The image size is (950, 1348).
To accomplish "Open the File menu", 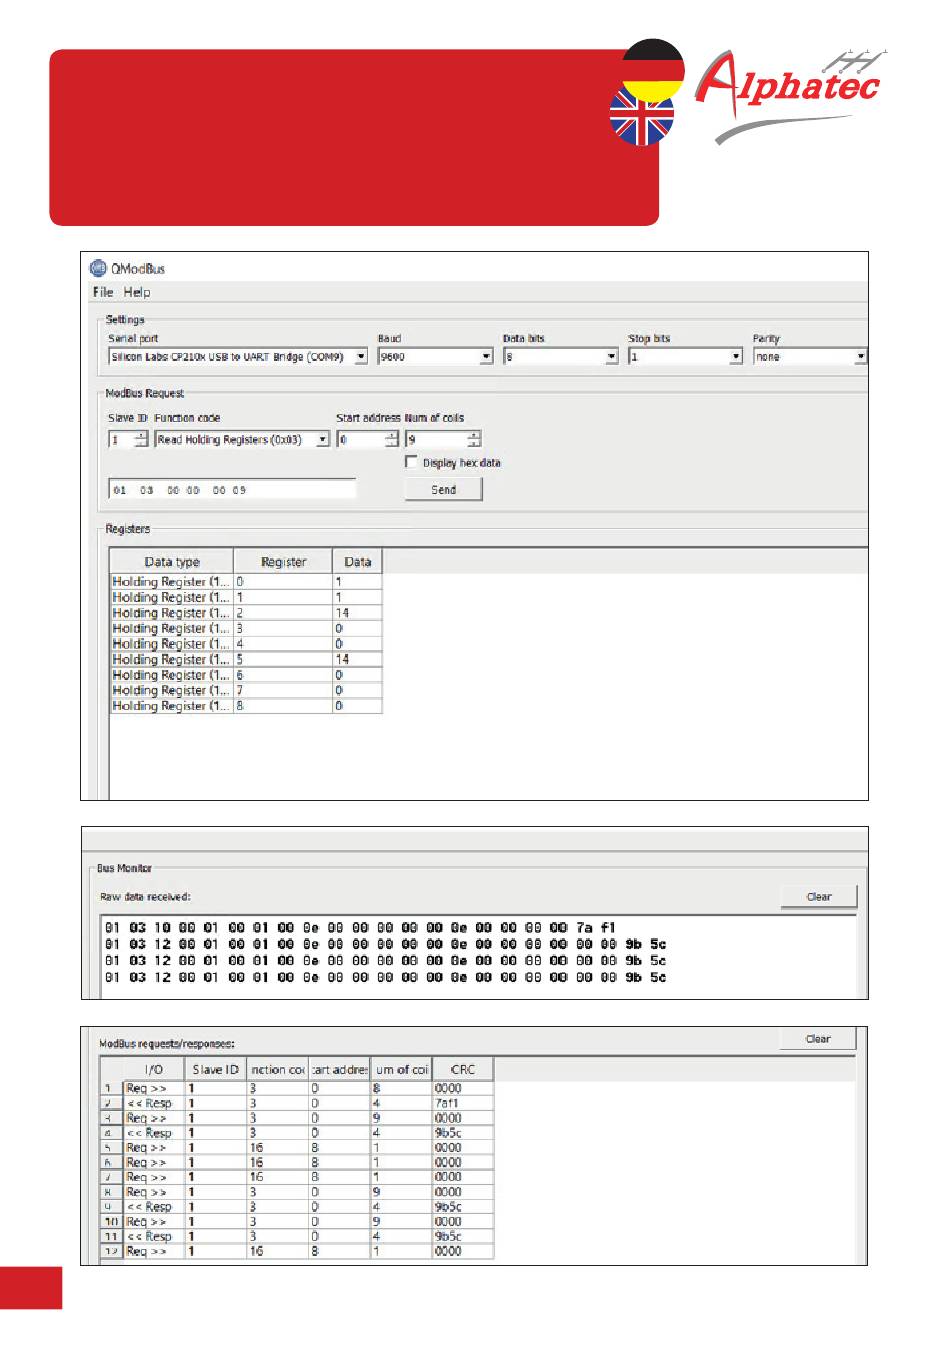I will click(103, 292).
